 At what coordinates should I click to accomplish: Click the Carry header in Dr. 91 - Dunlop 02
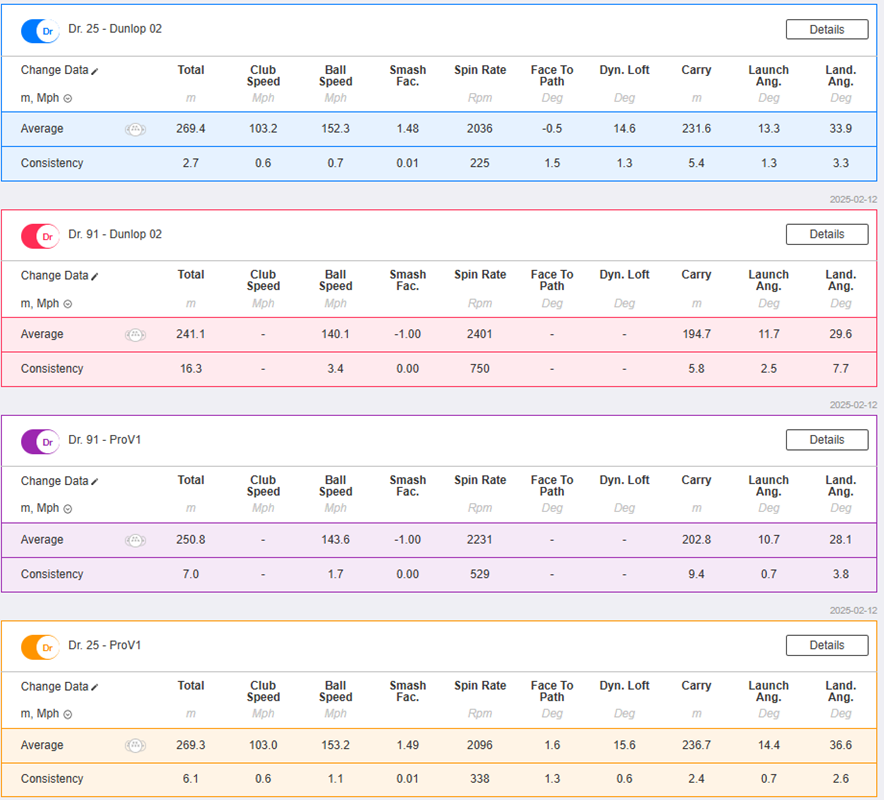696,275
